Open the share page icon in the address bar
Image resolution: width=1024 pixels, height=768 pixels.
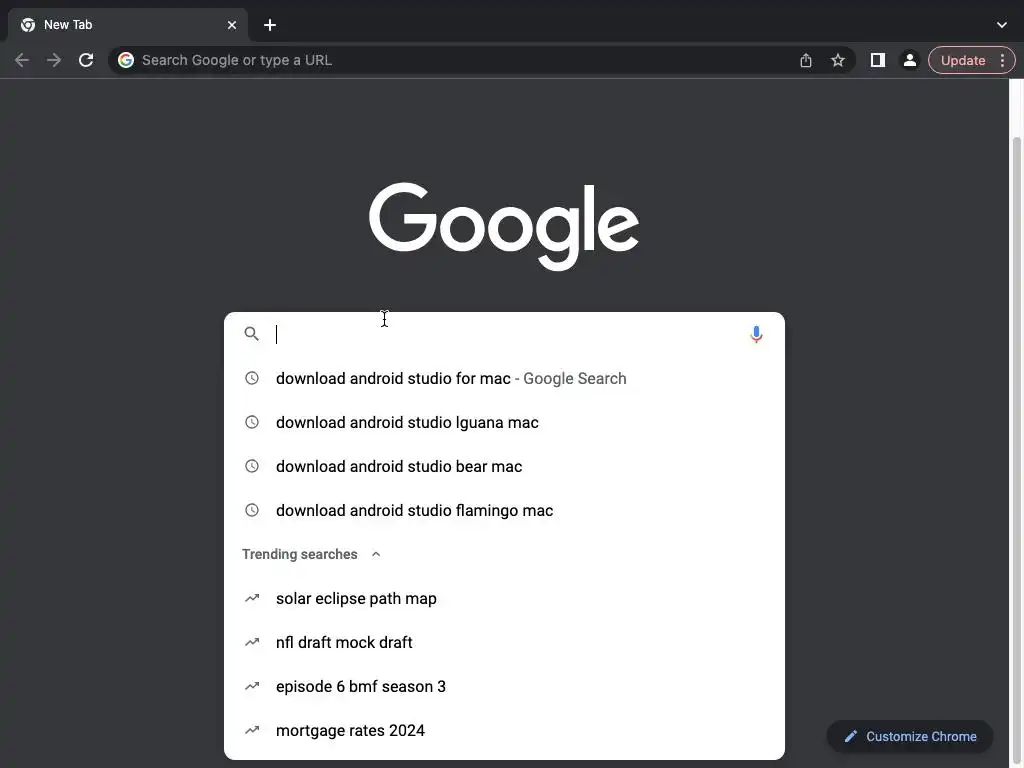click(x=806, y=60)
